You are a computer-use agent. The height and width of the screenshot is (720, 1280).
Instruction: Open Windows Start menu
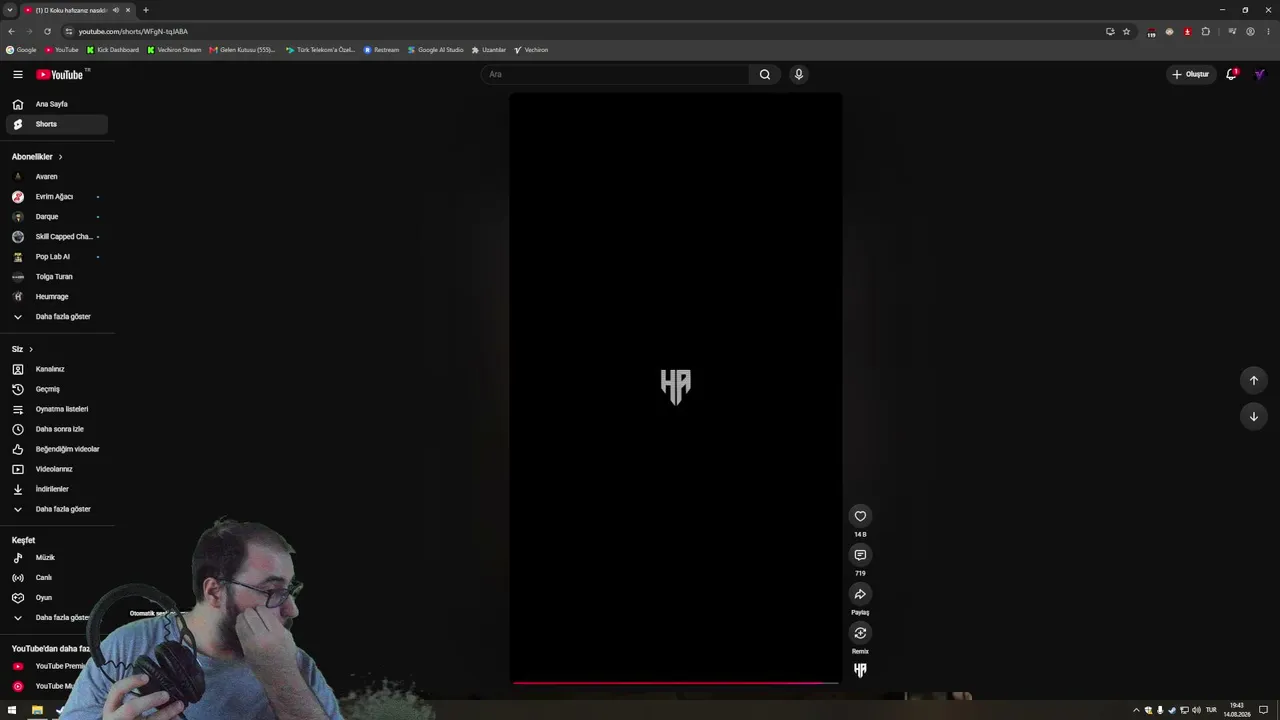(12, 710)
